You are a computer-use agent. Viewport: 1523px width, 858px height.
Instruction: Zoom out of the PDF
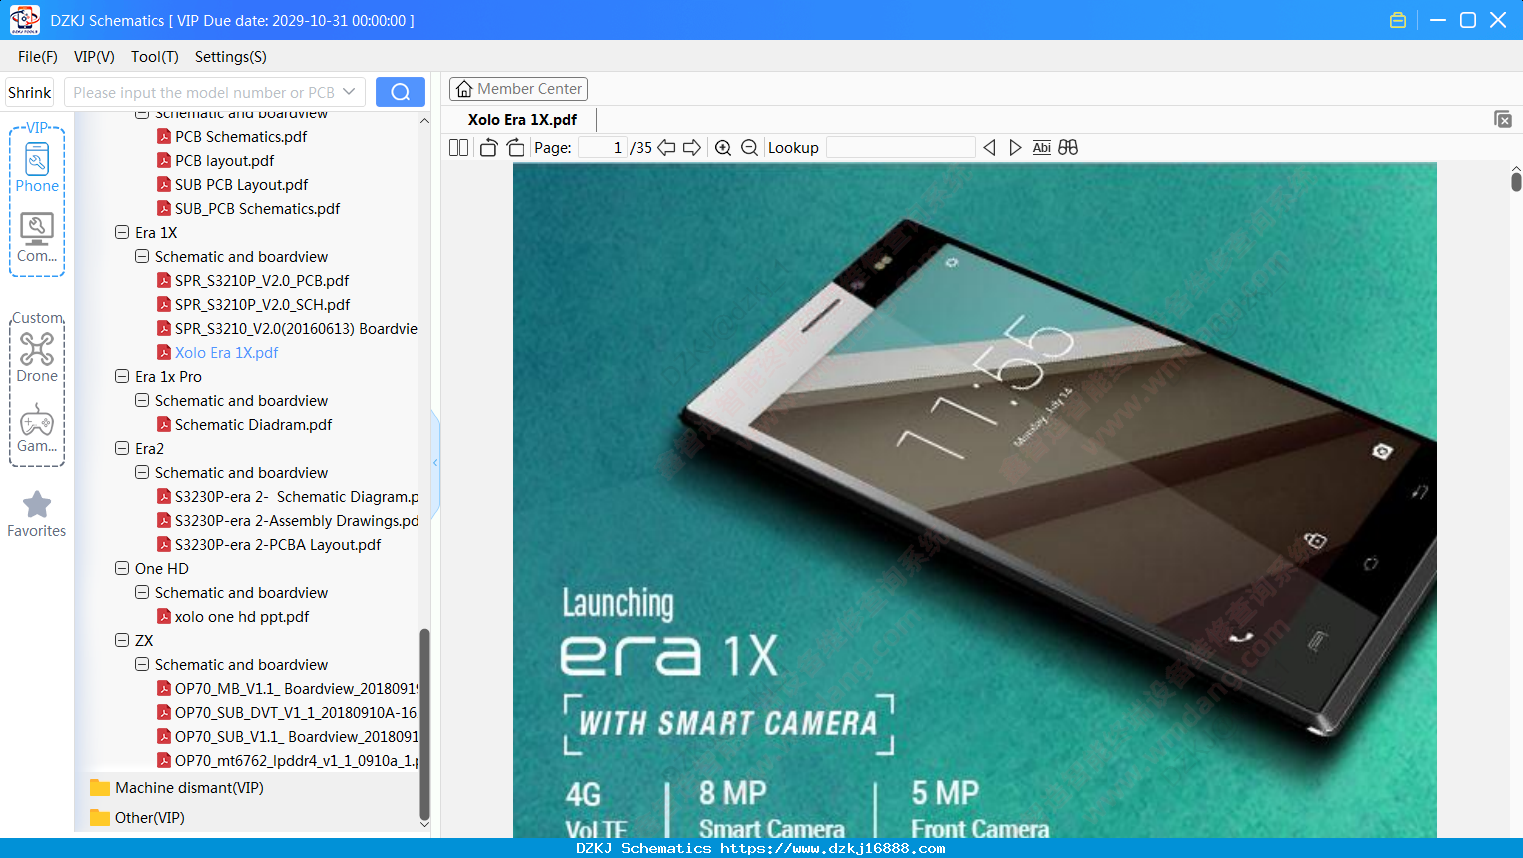tap(749, 148)
